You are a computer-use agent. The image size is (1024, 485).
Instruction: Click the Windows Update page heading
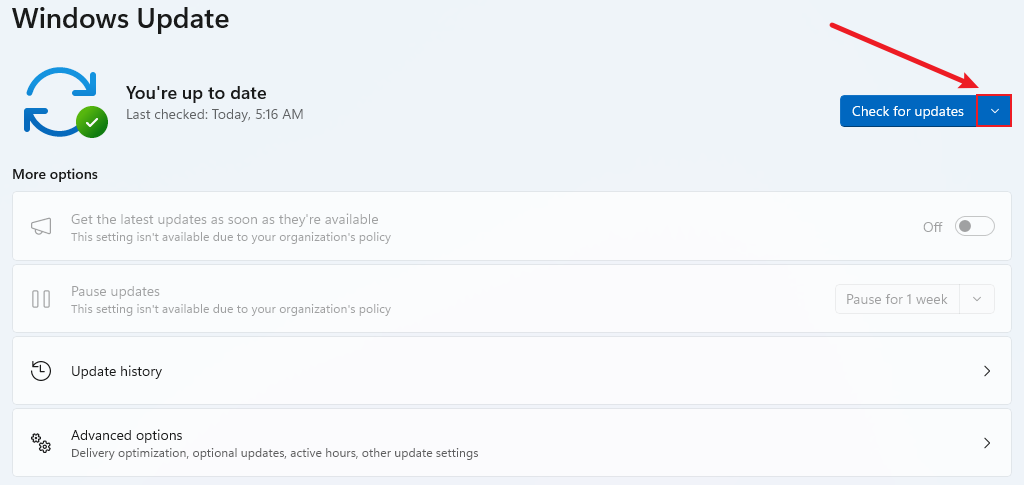coord(121,18)
